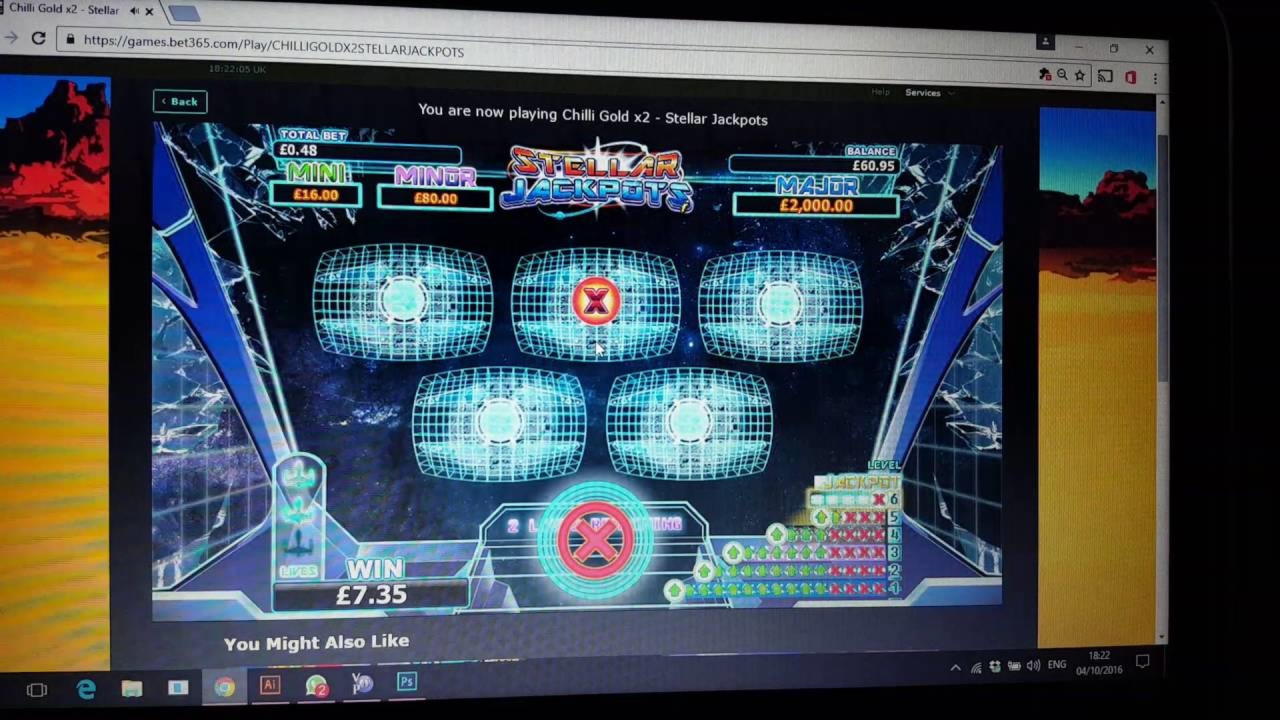The image size is (1280, 720).
Task: Show hidden system tray icons
Action: click(x=955, y=668)
